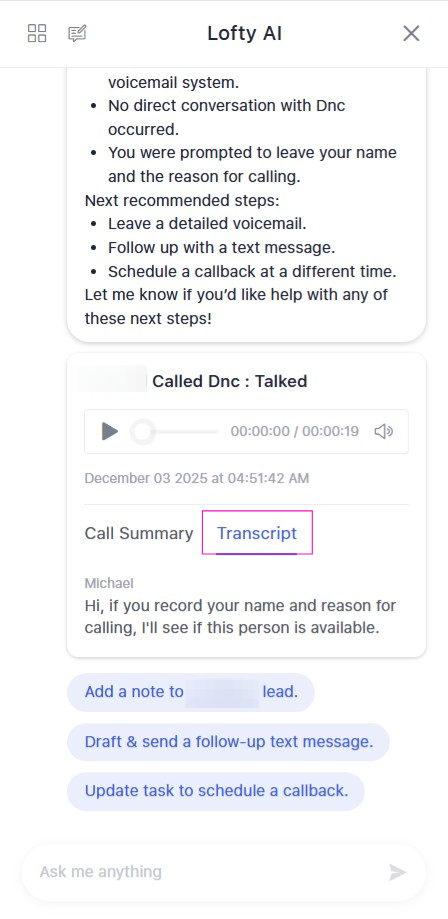Image resolution: width=448 pixels, height=919 pixels.
Task: Open the grid menu icon in header
Action: (x=37, y=33)
